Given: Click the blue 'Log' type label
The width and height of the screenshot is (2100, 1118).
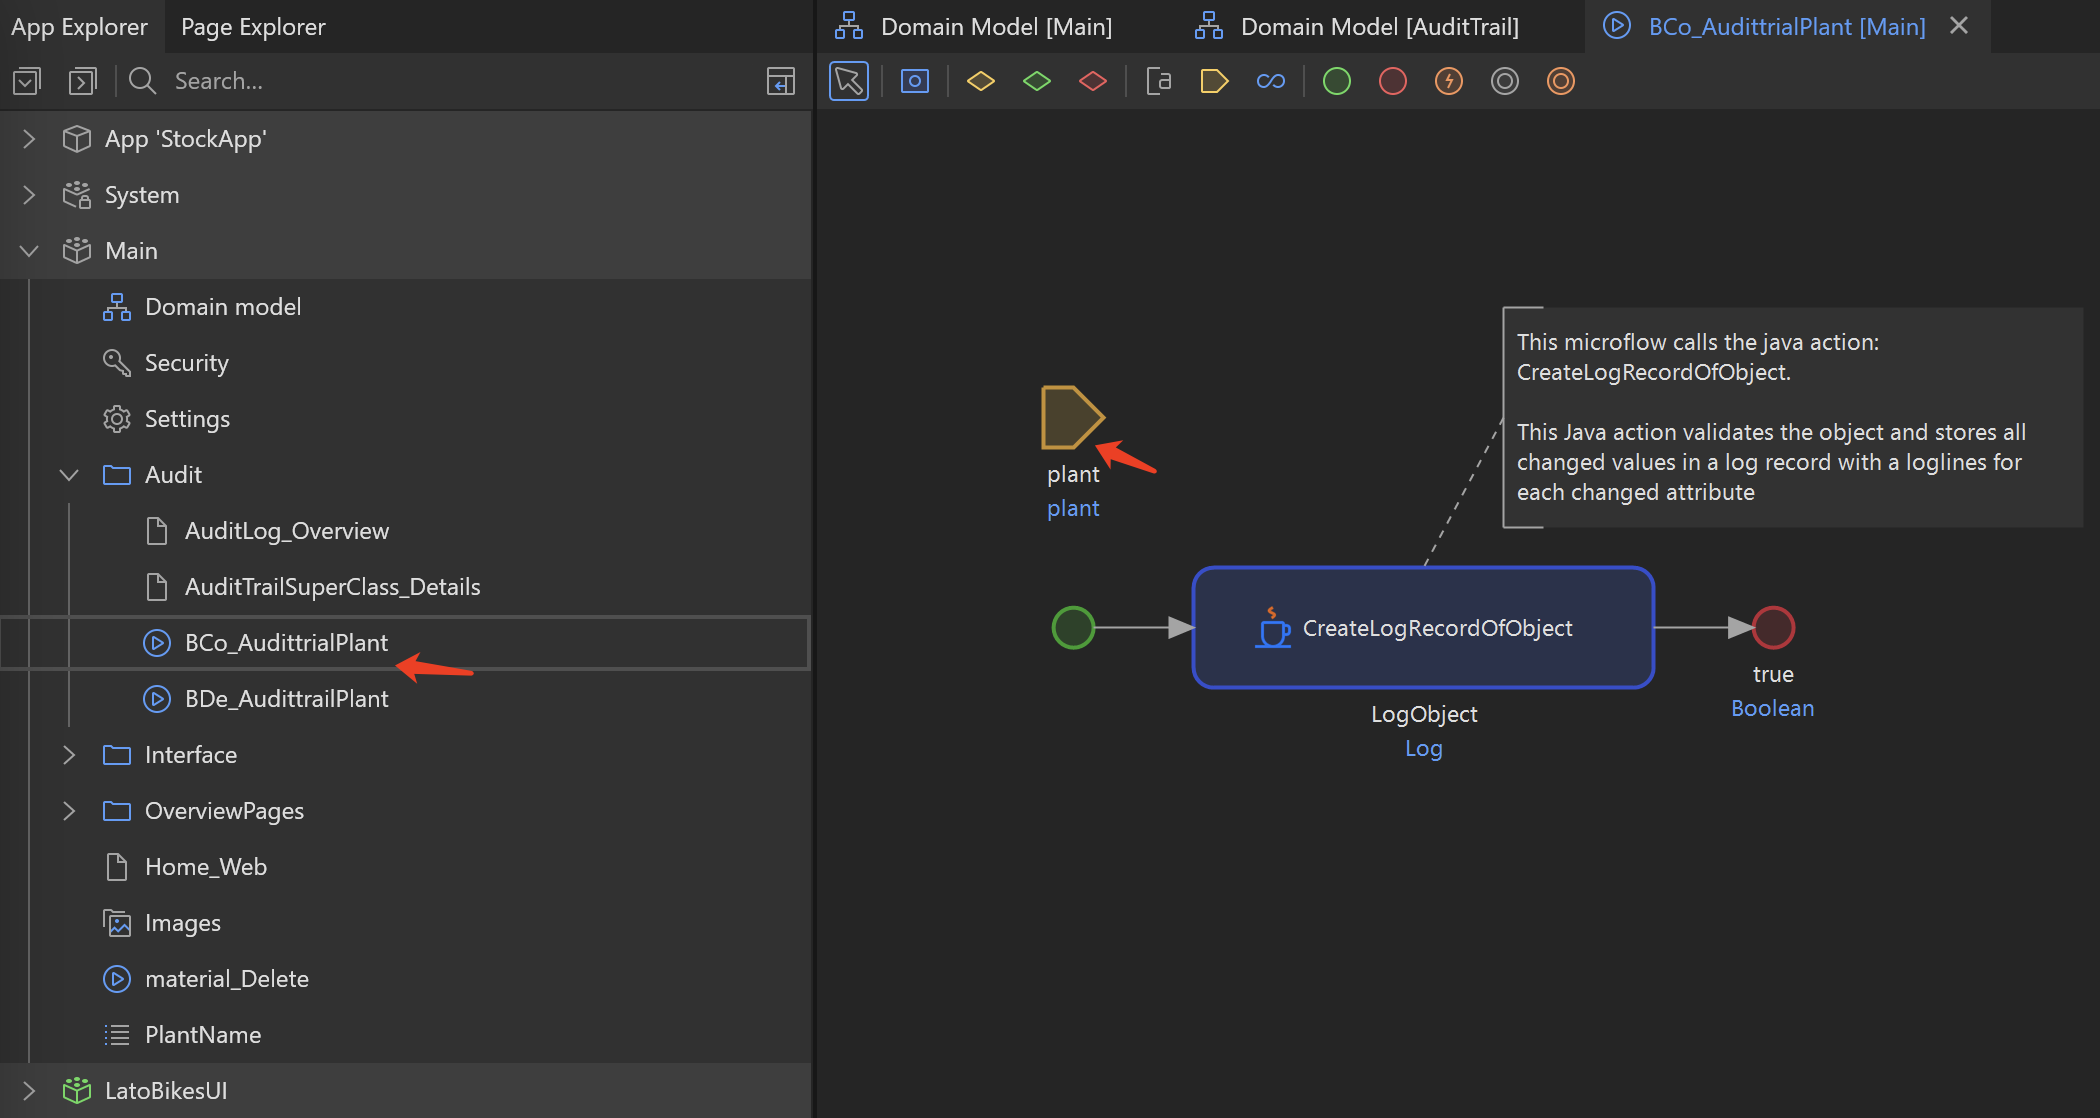Looking at the screenshot, I should point(1424,748).
